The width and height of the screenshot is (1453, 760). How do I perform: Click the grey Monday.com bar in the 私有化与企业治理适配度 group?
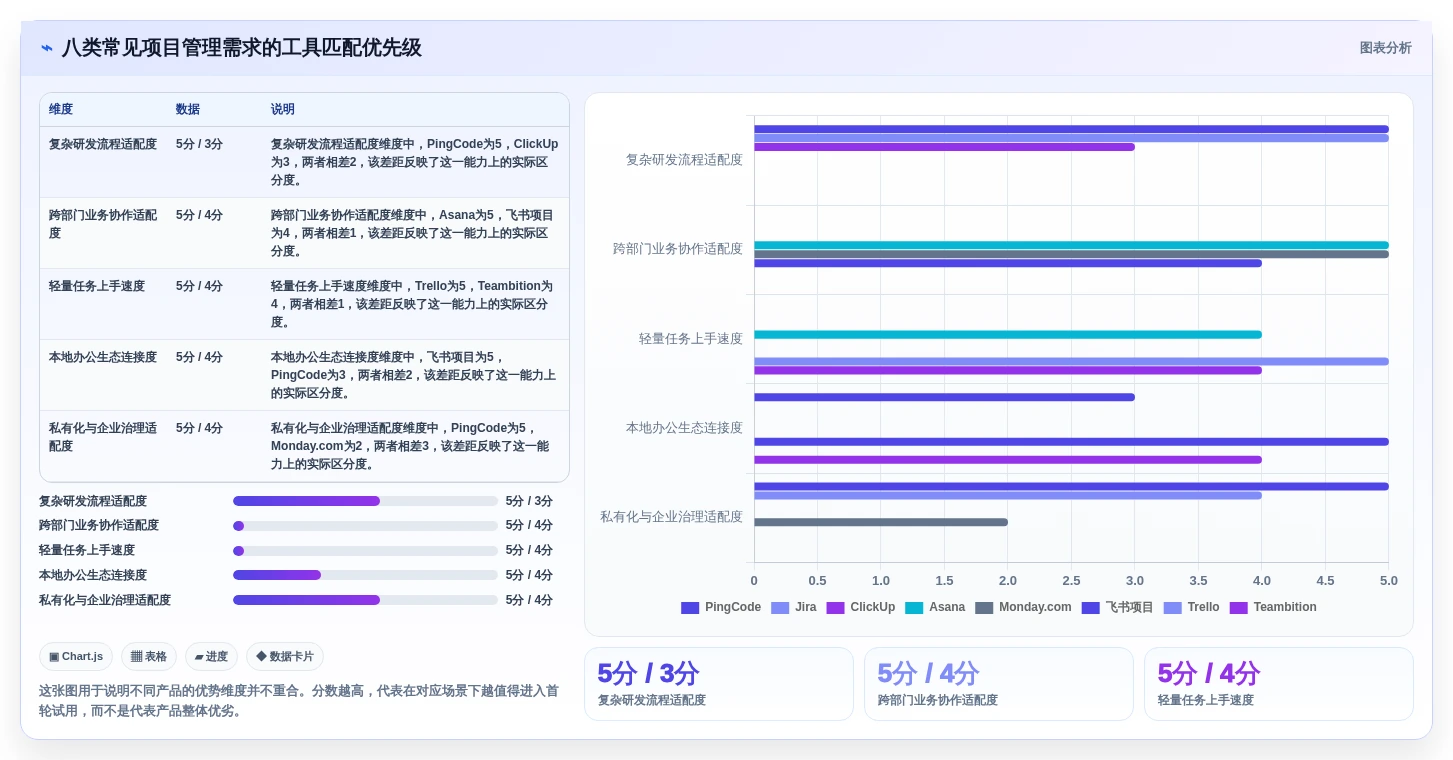(x=881, y=522)
